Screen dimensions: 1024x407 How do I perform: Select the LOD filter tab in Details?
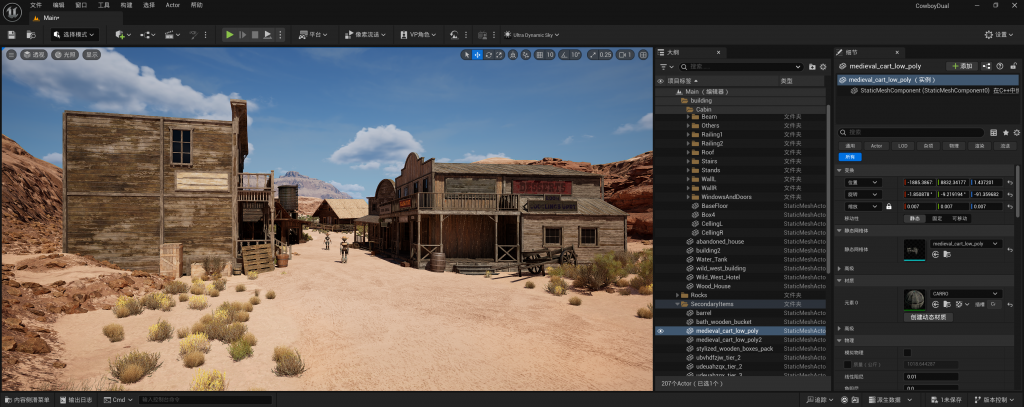click(x=902, y=145)
